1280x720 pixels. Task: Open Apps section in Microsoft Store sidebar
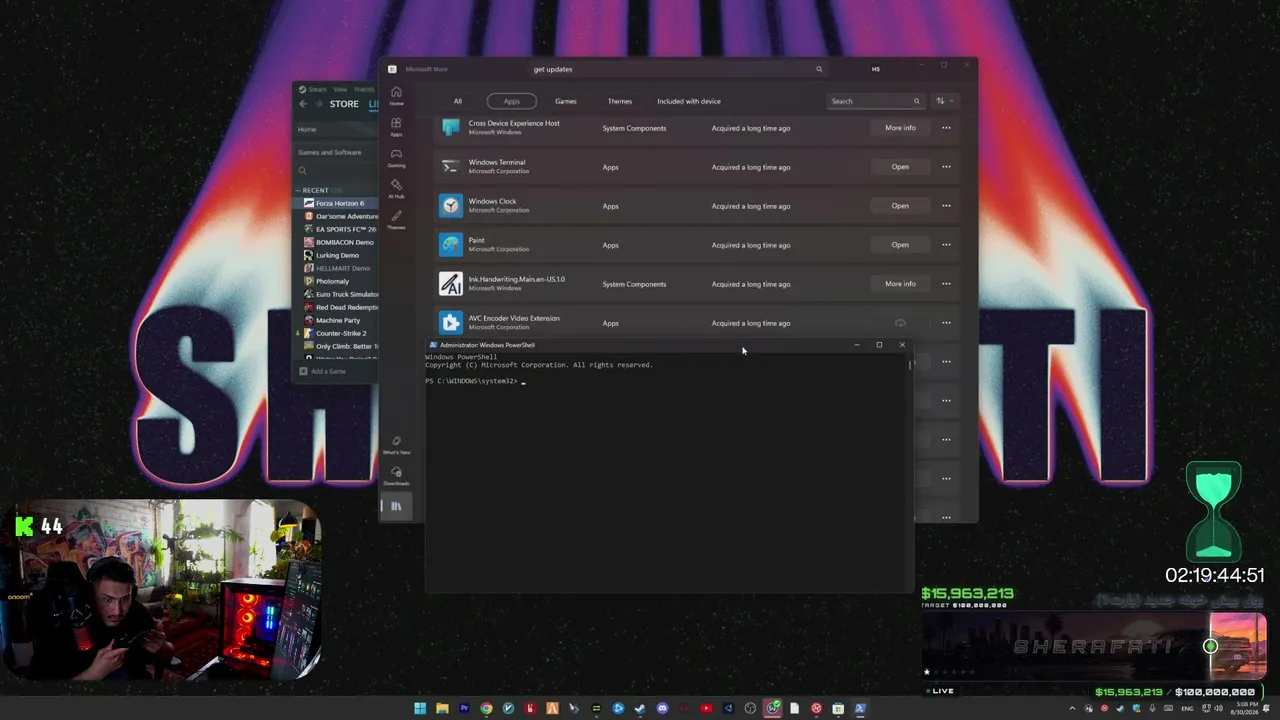click(396, 127)
